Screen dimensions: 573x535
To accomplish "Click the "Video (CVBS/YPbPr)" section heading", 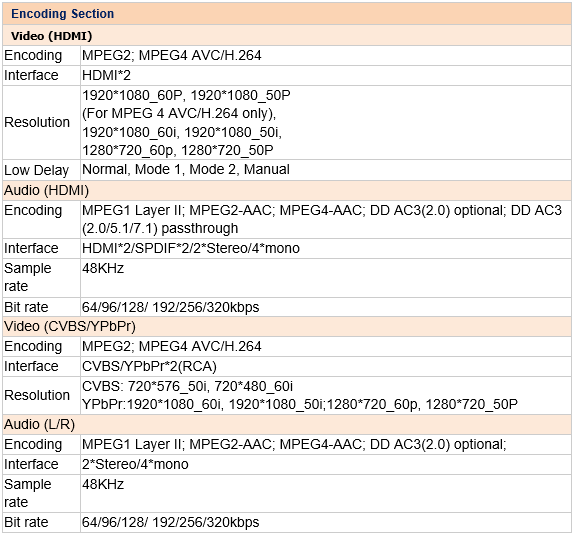I will [70, 326].
